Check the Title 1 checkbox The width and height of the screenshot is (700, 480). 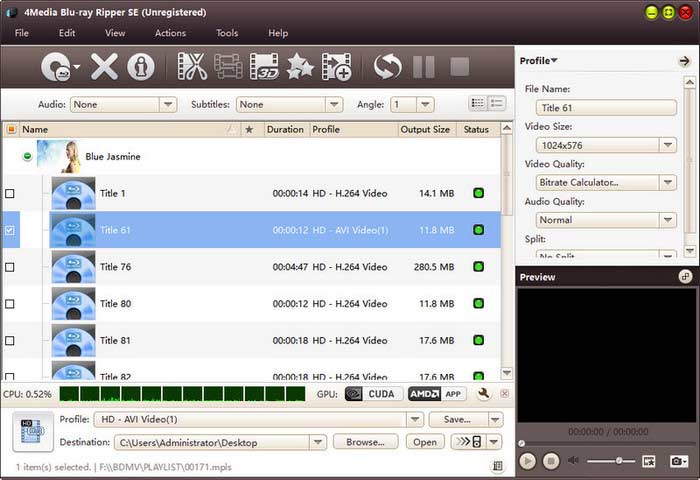[9, 193]
